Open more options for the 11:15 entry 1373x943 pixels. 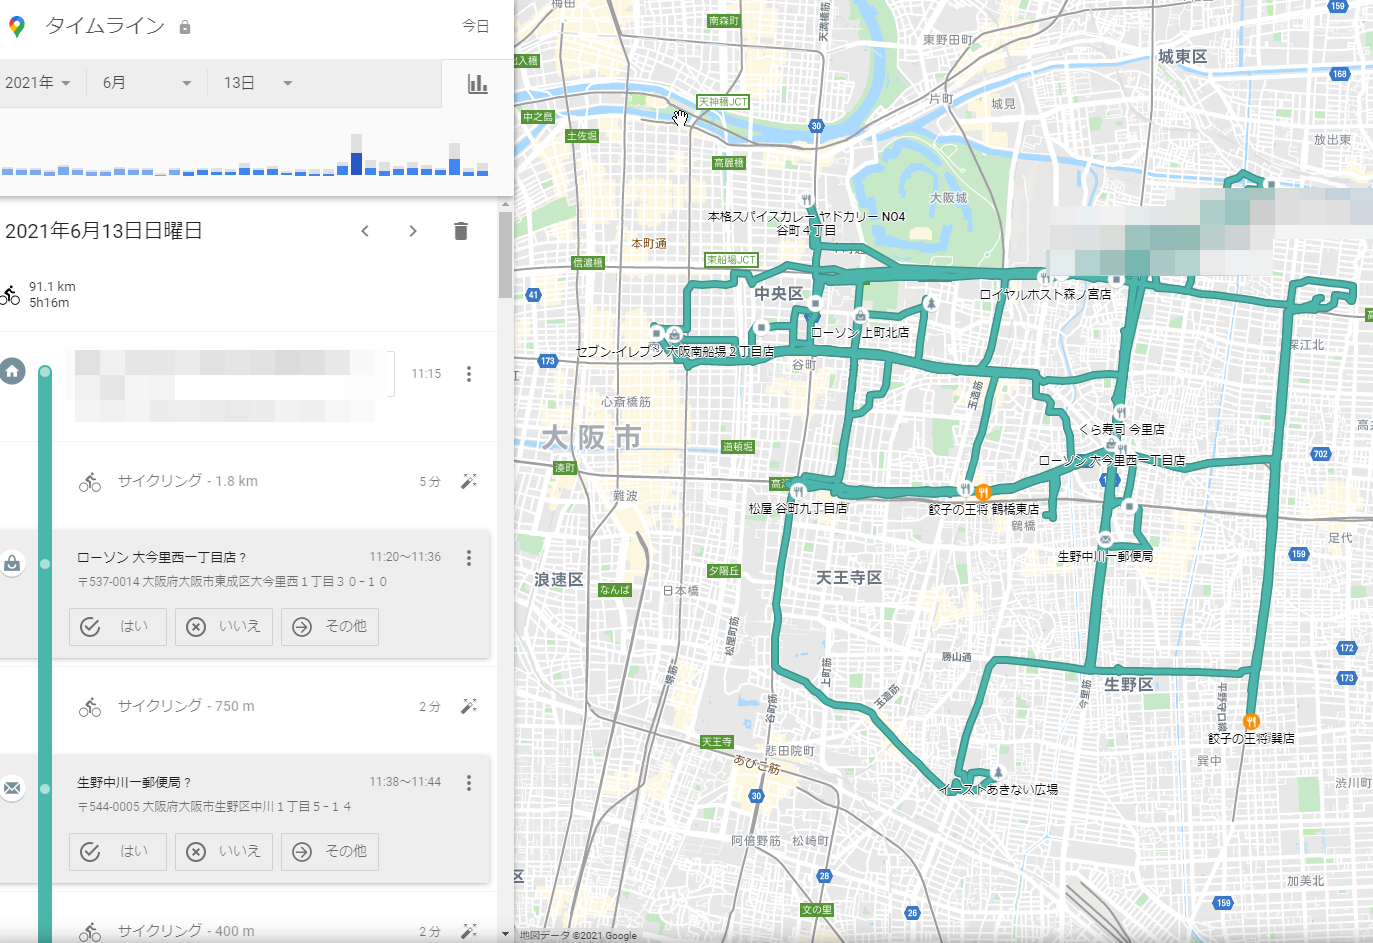coord(468,374)
